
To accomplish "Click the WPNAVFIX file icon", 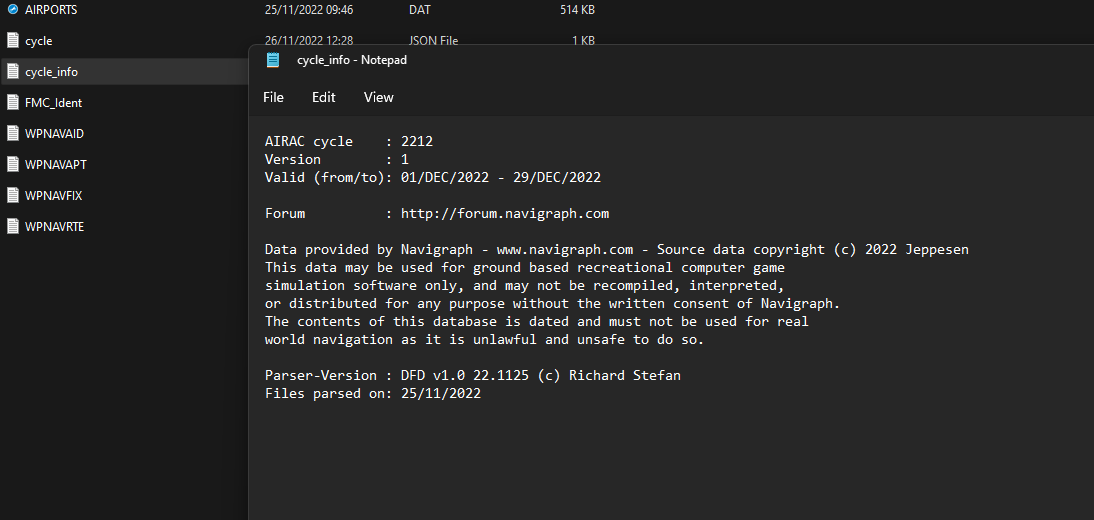I will [13, 195].
